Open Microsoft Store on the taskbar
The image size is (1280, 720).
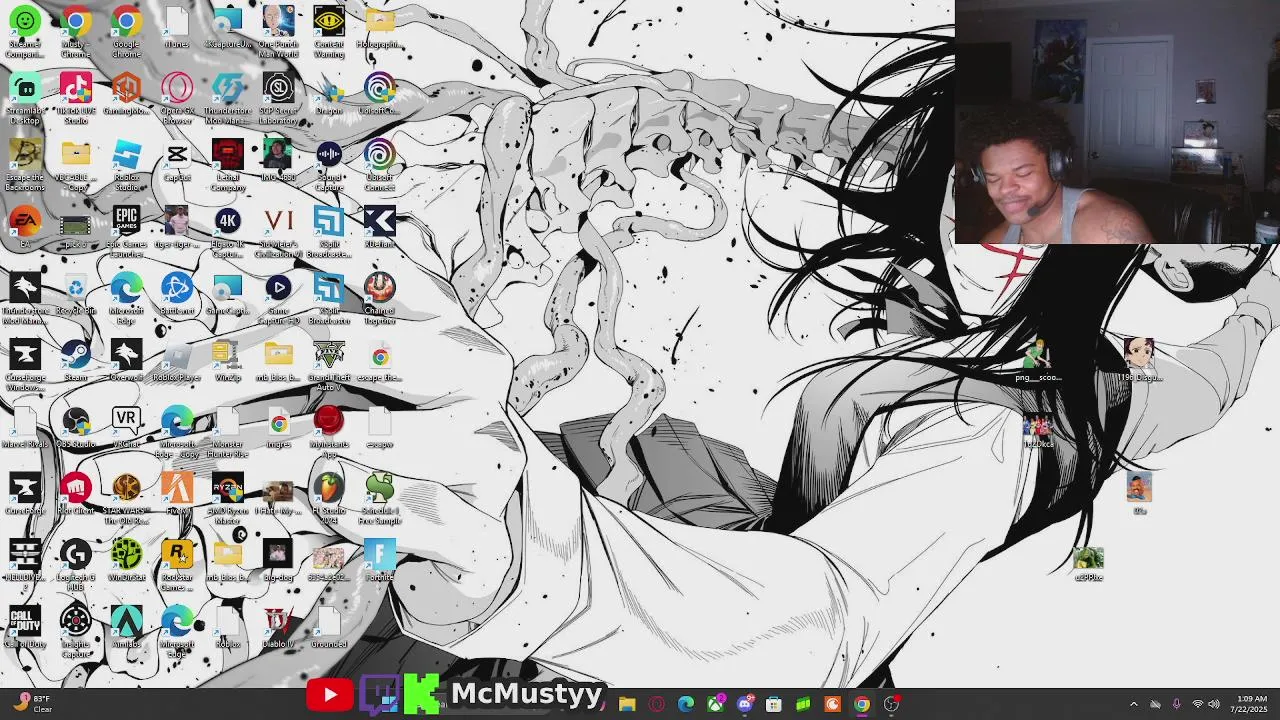tap(774, 704)
